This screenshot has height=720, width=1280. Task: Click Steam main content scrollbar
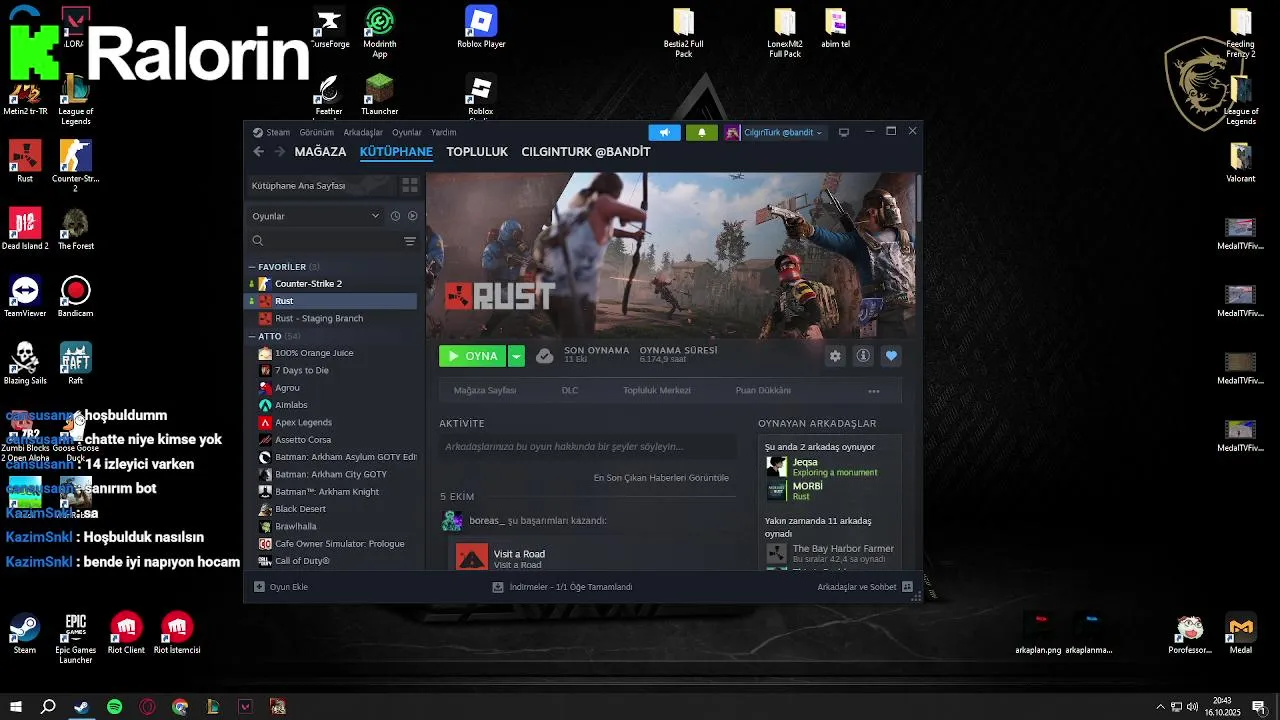(918, 198)
